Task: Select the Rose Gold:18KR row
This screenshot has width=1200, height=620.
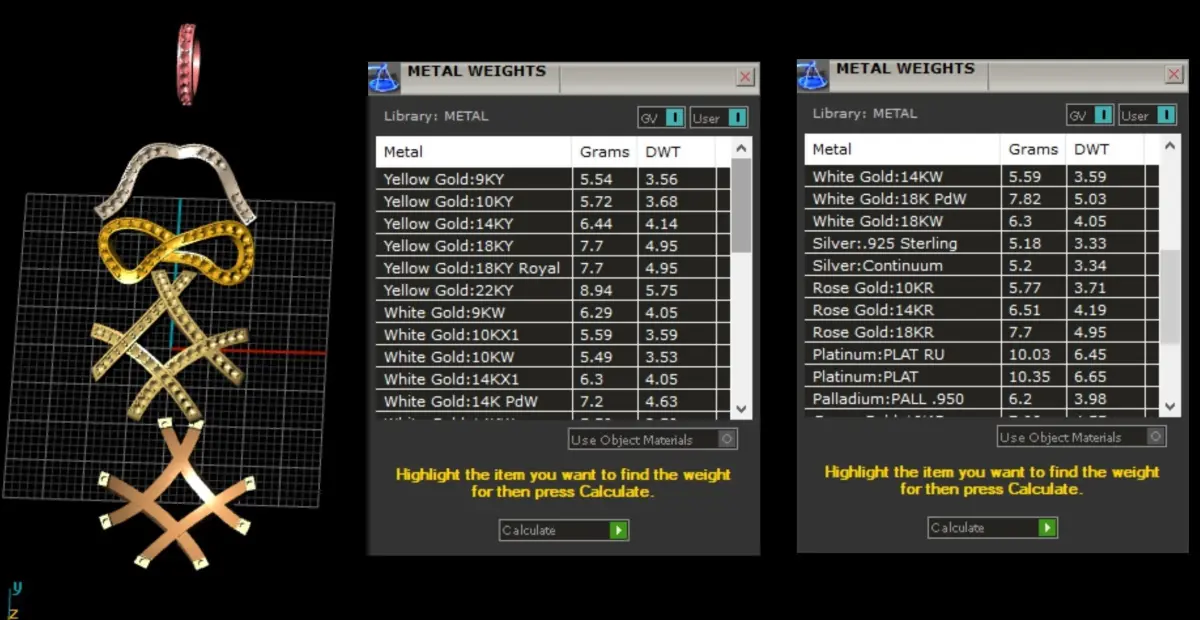Action: (x=982, y=332)
